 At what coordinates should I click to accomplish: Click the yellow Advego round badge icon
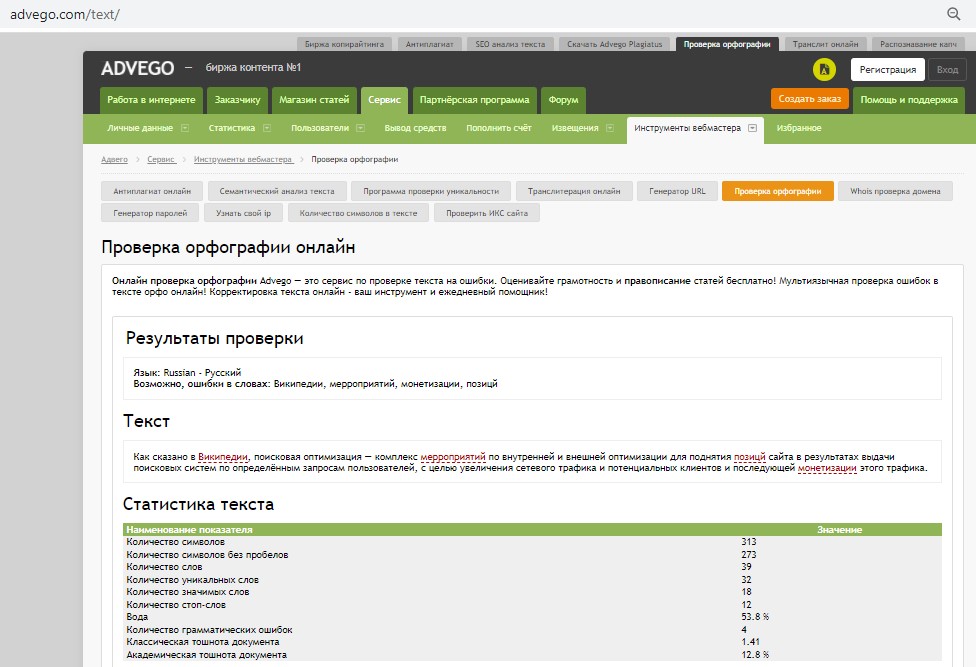coord(824,69)
